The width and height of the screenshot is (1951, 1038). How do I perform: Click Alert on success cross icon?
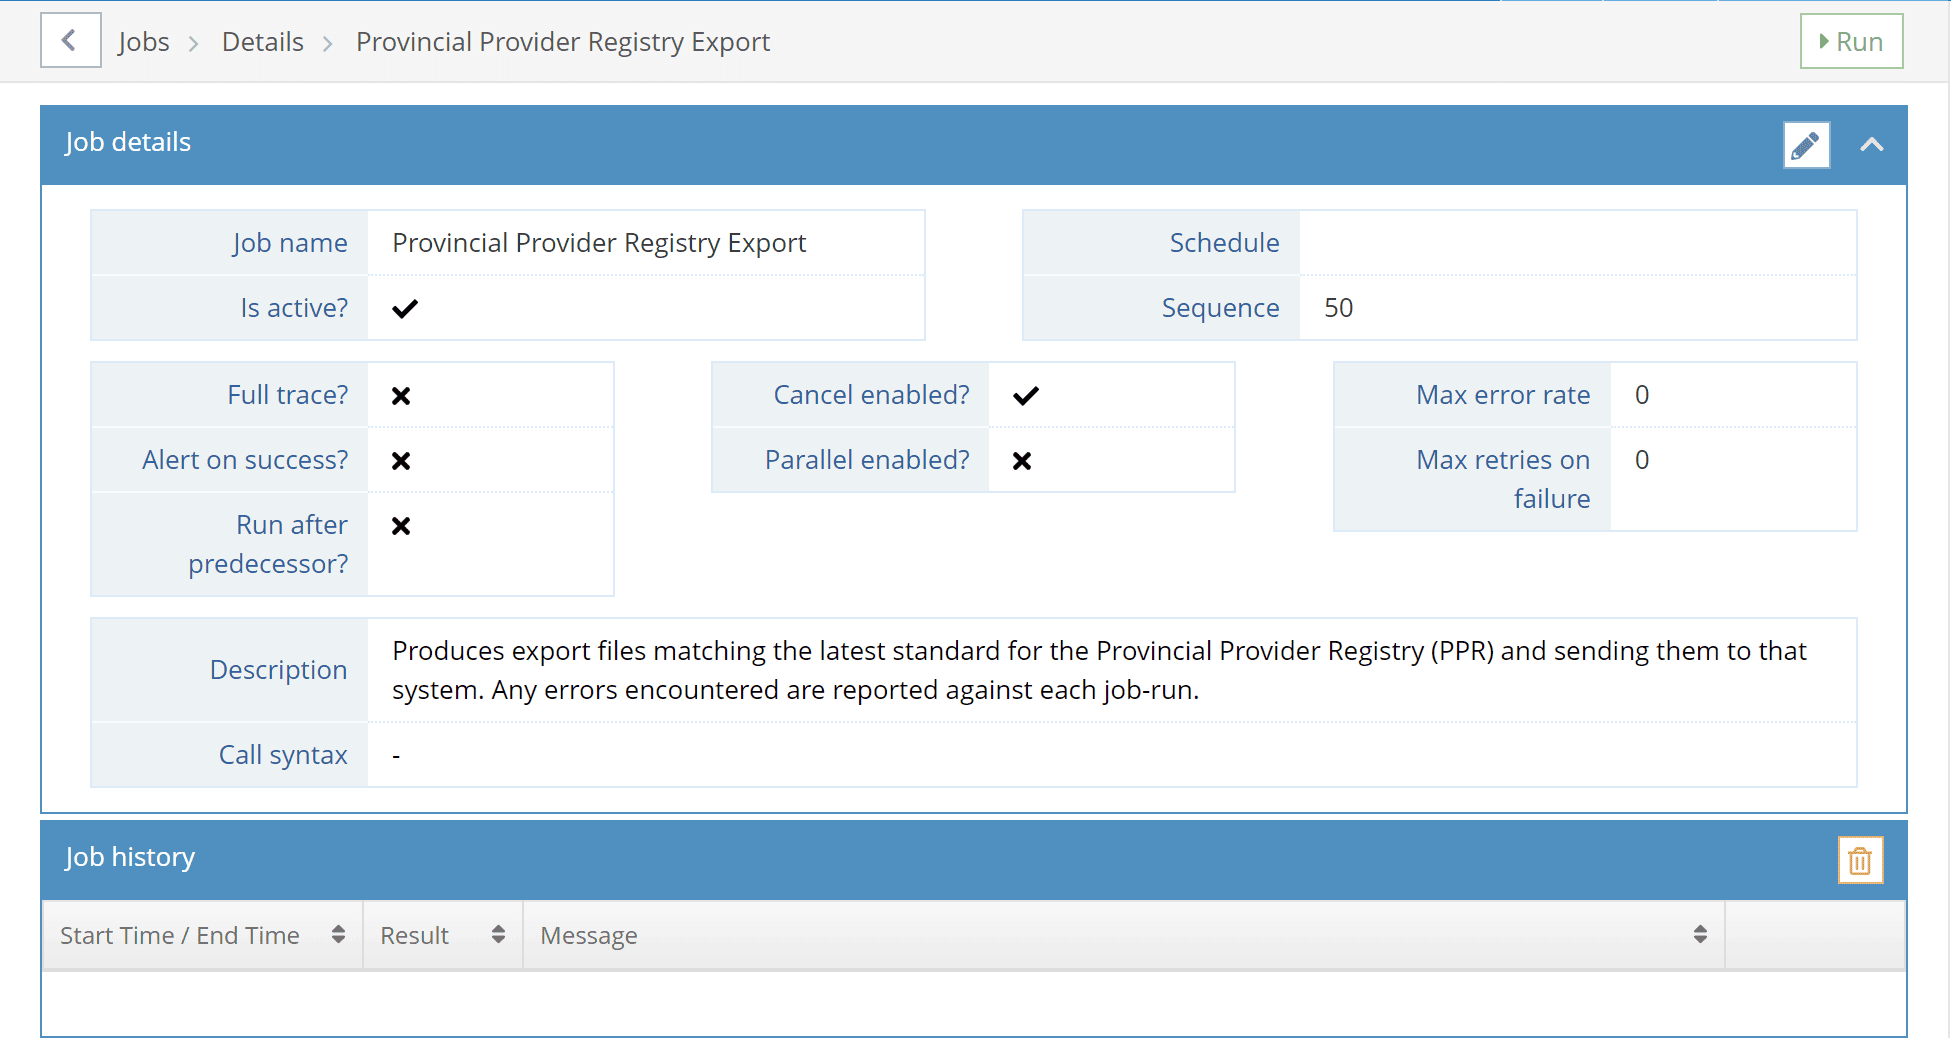coord(401,461)
